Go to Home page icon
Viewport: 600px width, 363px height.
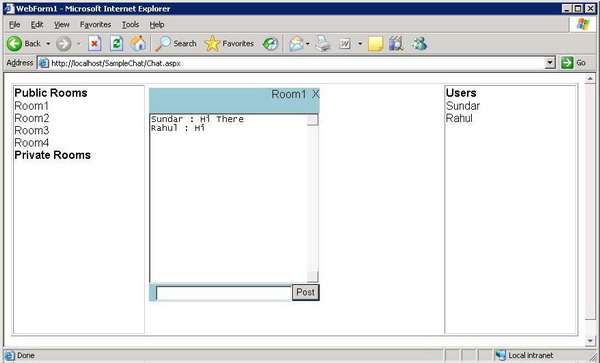(x=138, y=44)
